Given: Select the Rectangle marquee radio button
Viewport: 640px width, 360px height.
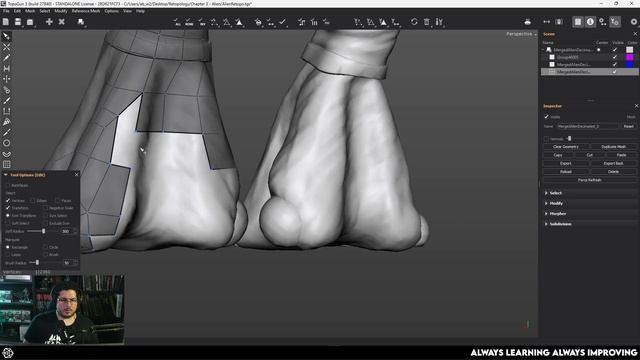Looking at the screenshot, I should coord(8,247).
